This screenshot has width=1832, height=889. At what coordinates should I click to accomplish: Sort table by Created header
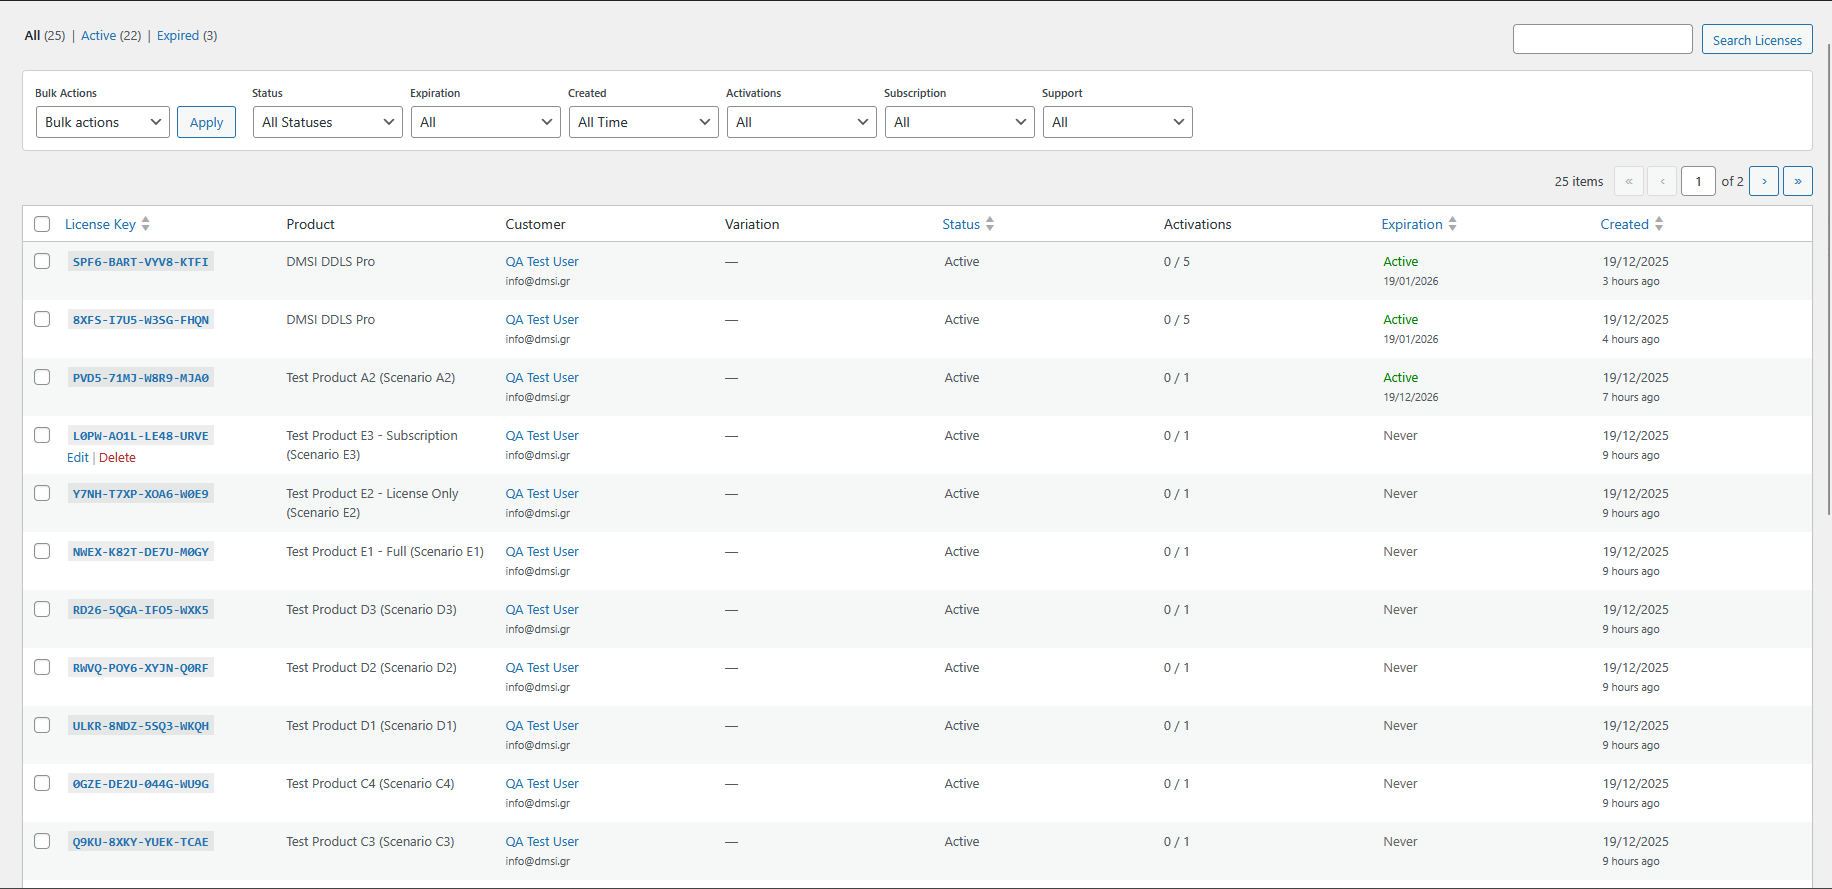pos(1624,224)
